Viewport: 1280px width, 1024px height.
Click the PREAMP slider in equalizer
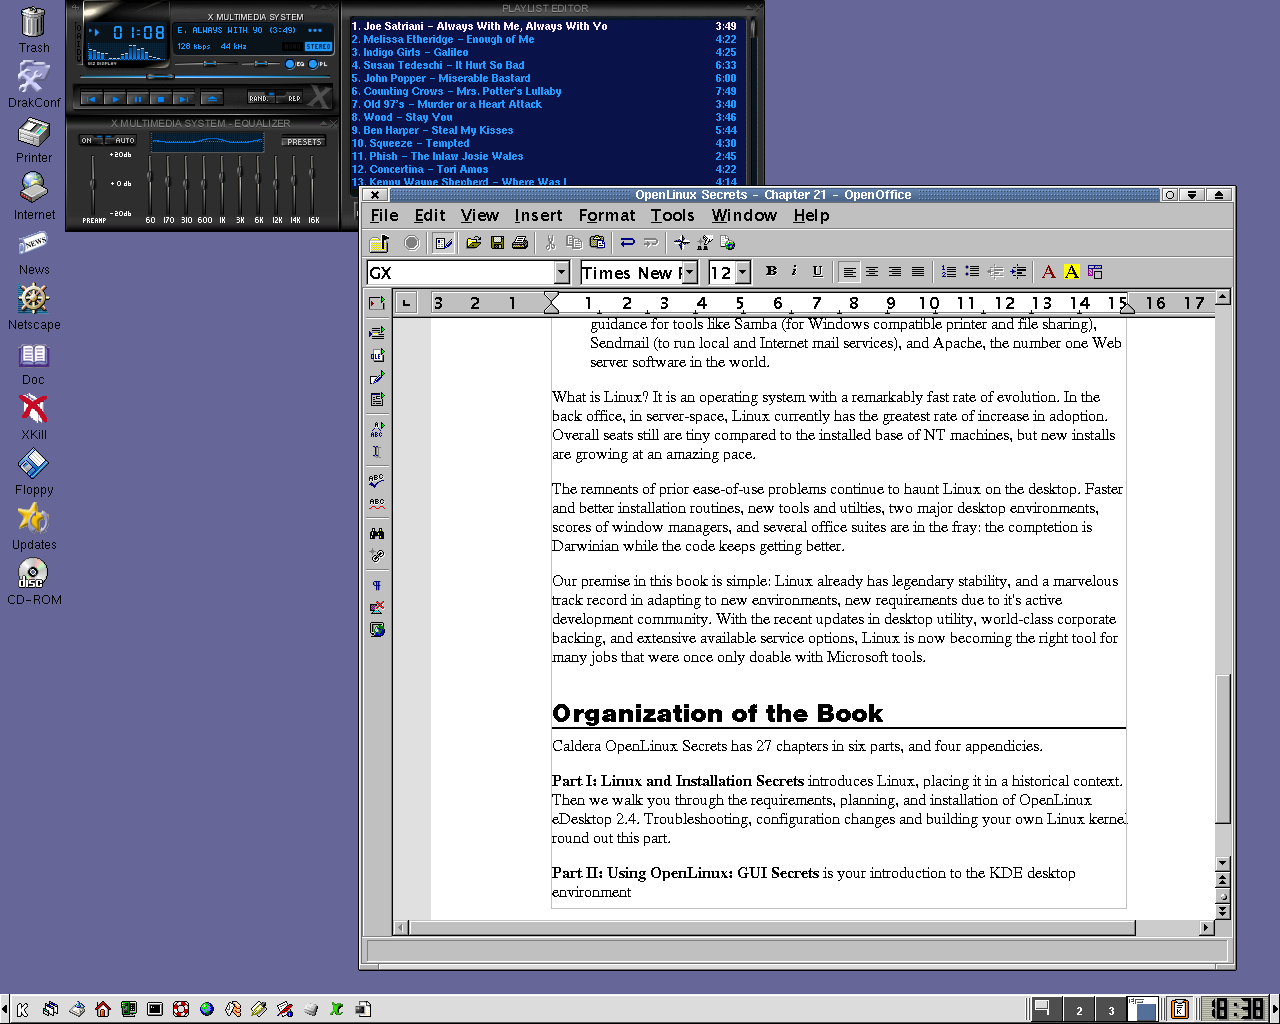click(x=93, y=185)
